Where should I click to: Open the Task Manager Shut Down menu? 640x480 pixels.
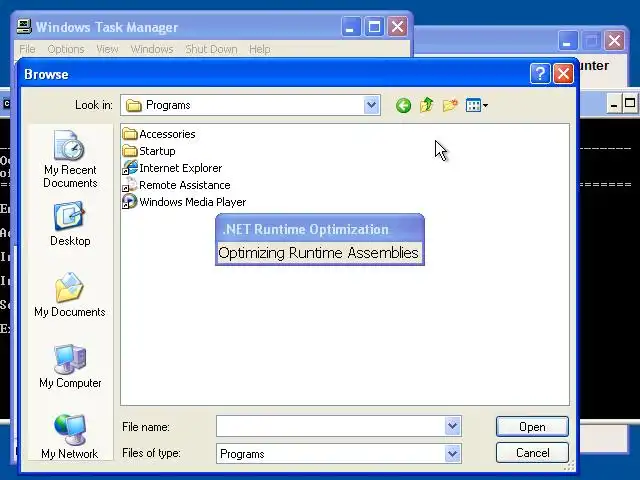click(x=211, y=49)
